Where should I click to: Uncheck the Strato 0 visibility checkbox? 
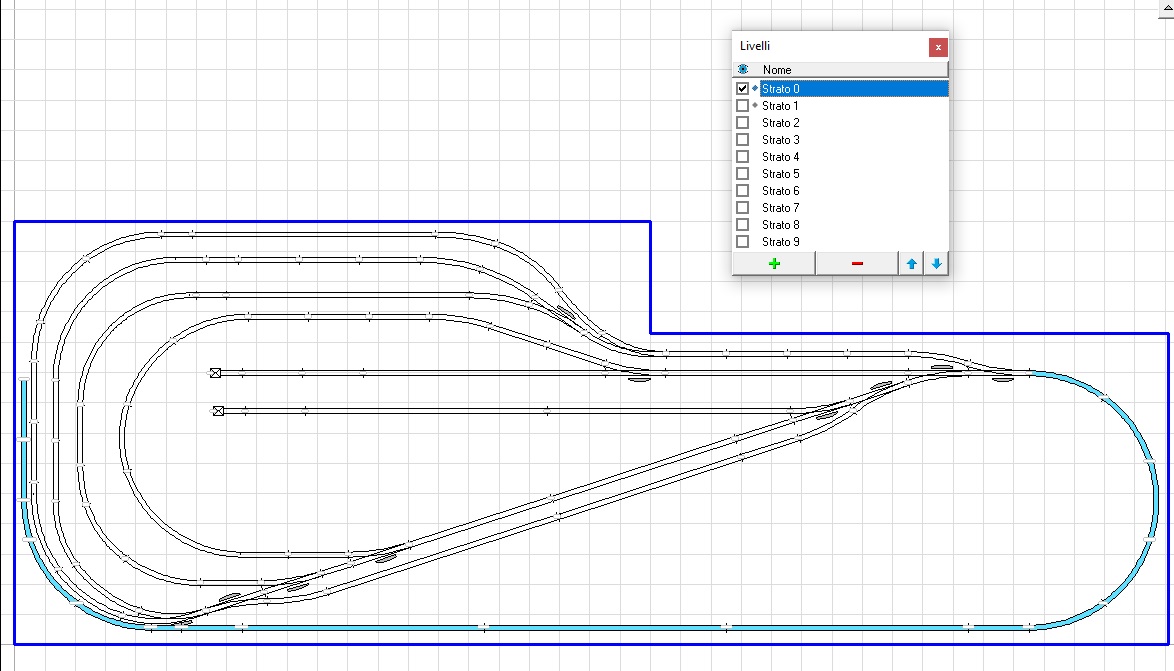(742, 89)
